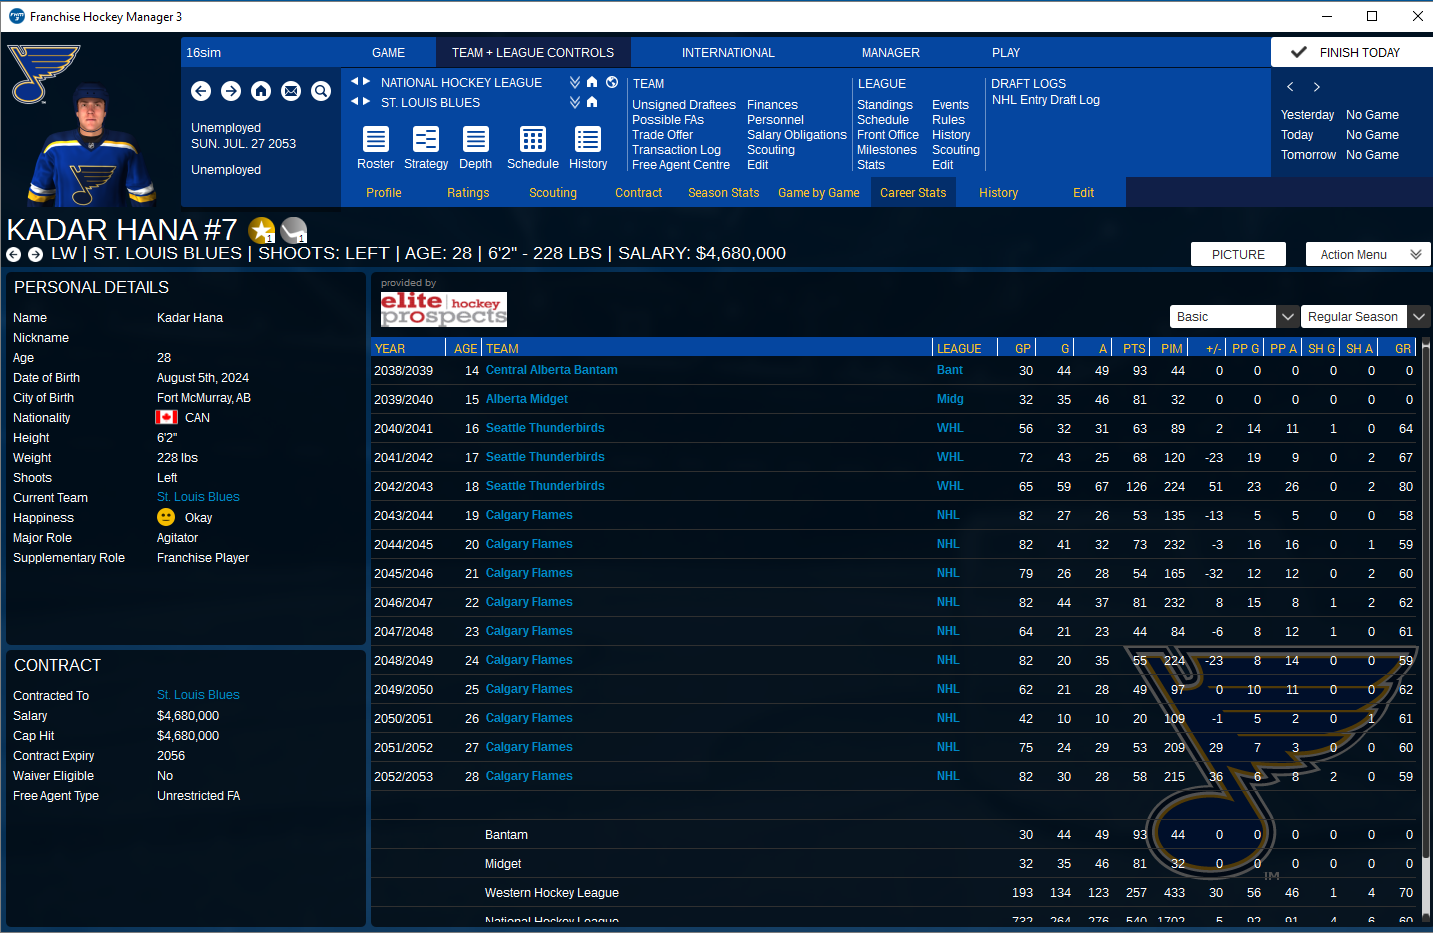The image size is (1433, 933).
Task: Switch to the Season Stats tab
Action: tap(723, 193)
